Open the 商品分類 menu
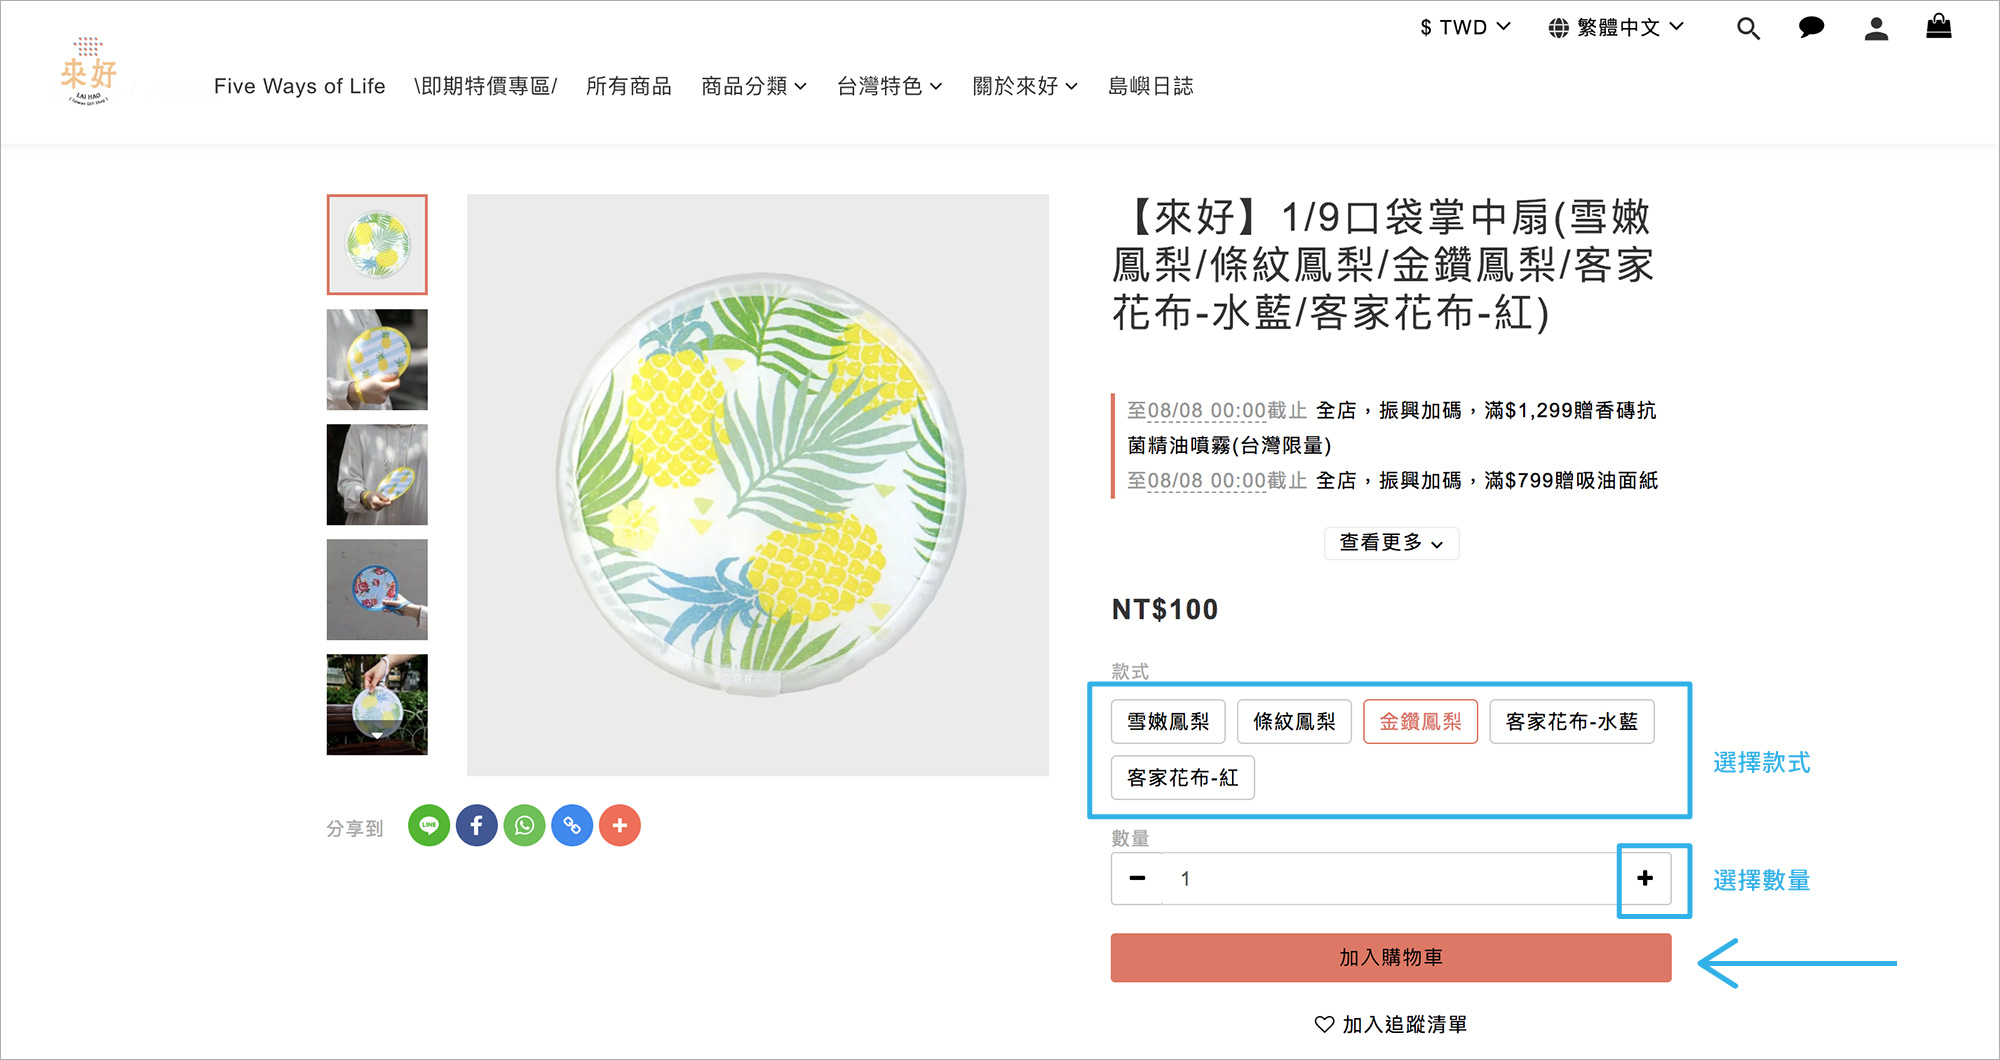2000x1060 pixels. (754, 87)
